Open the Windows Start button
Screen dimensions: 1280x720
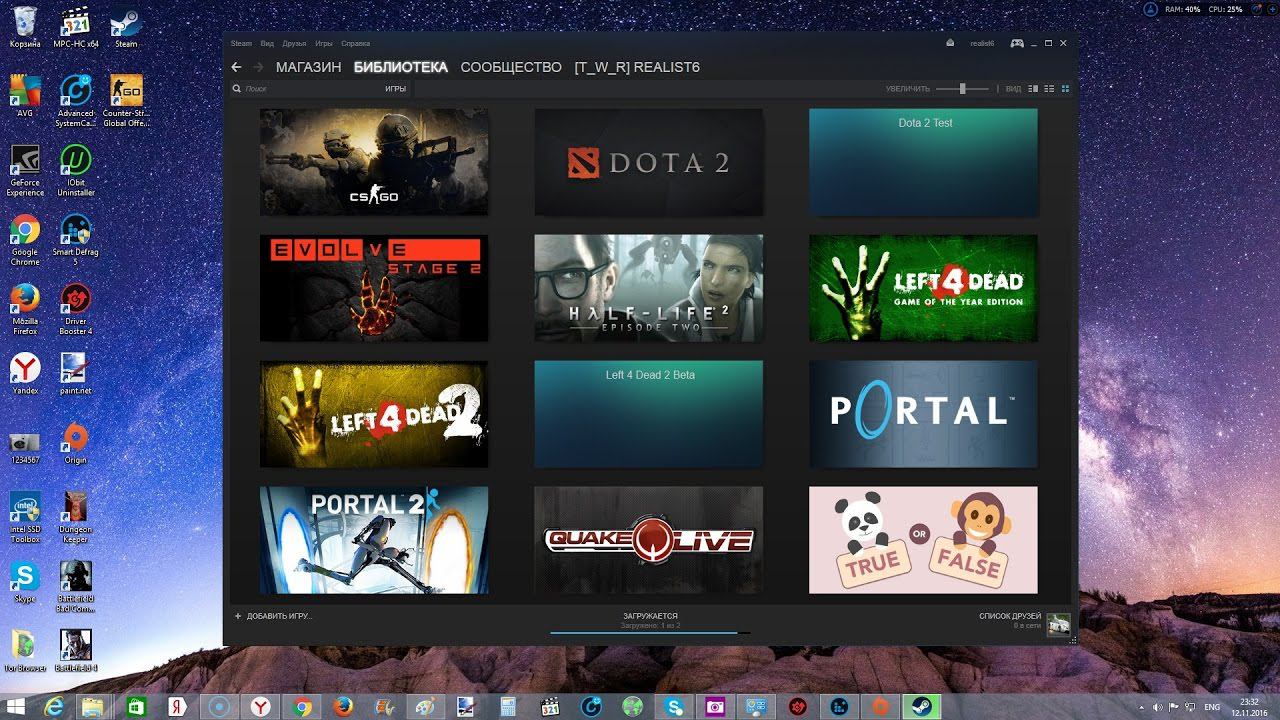(16, 706)
